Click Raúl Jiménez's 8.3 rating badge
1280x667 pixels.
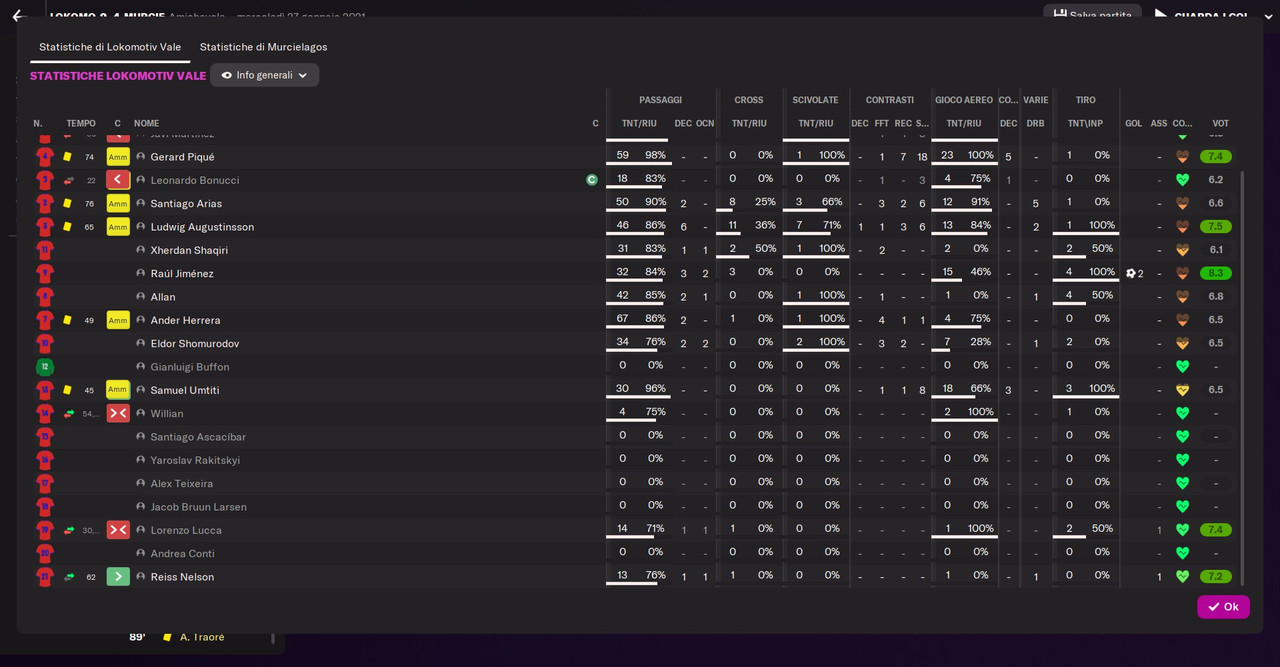pyautogui.click(x=1216, y=273)
